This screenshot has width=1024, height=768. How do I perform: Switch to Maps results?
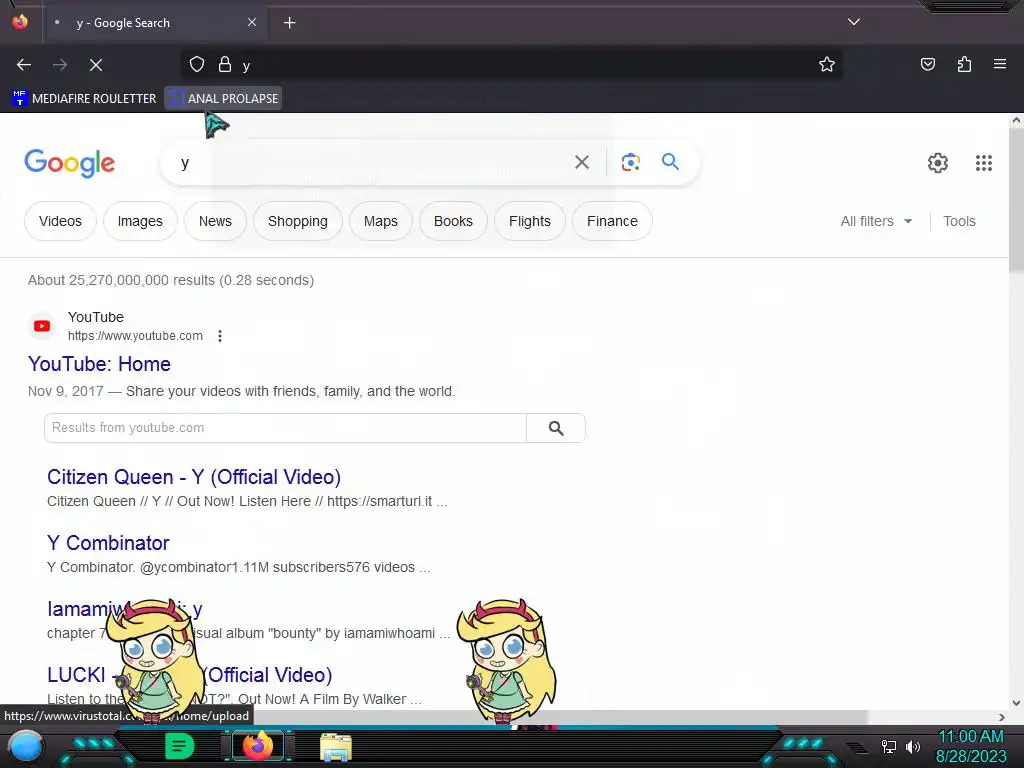click(381, 221)
